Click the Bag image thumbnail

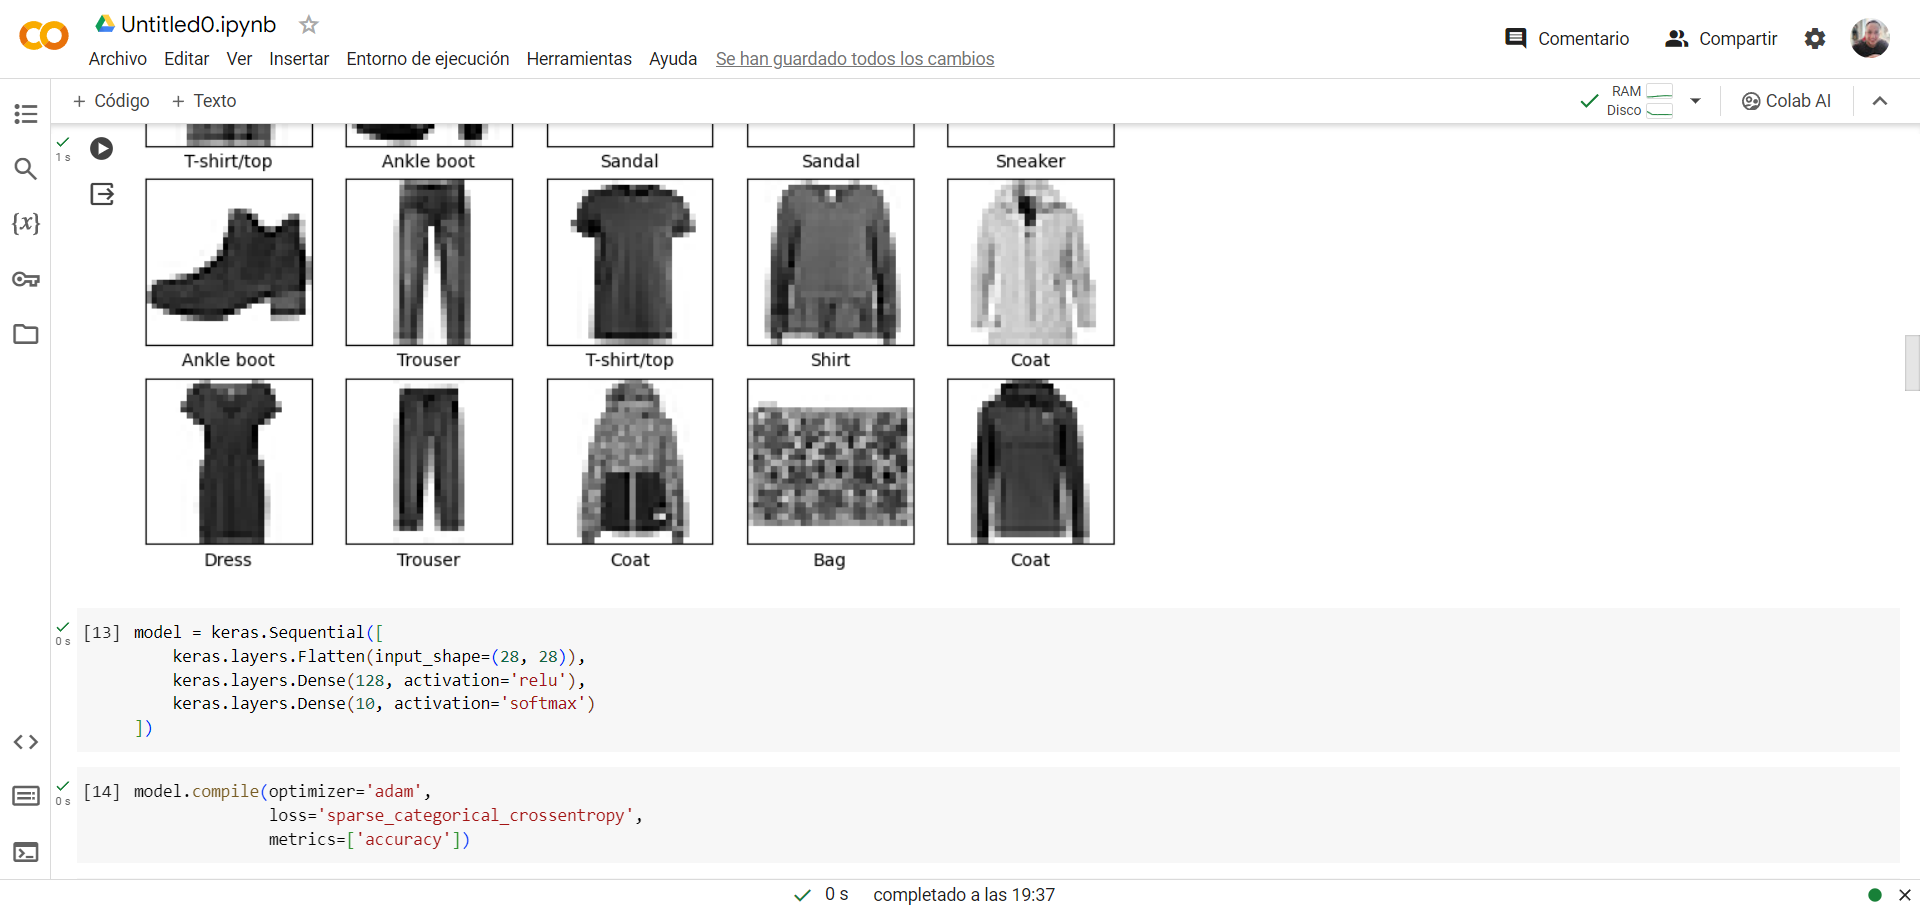pyautogui.click(x=831, y=461)
